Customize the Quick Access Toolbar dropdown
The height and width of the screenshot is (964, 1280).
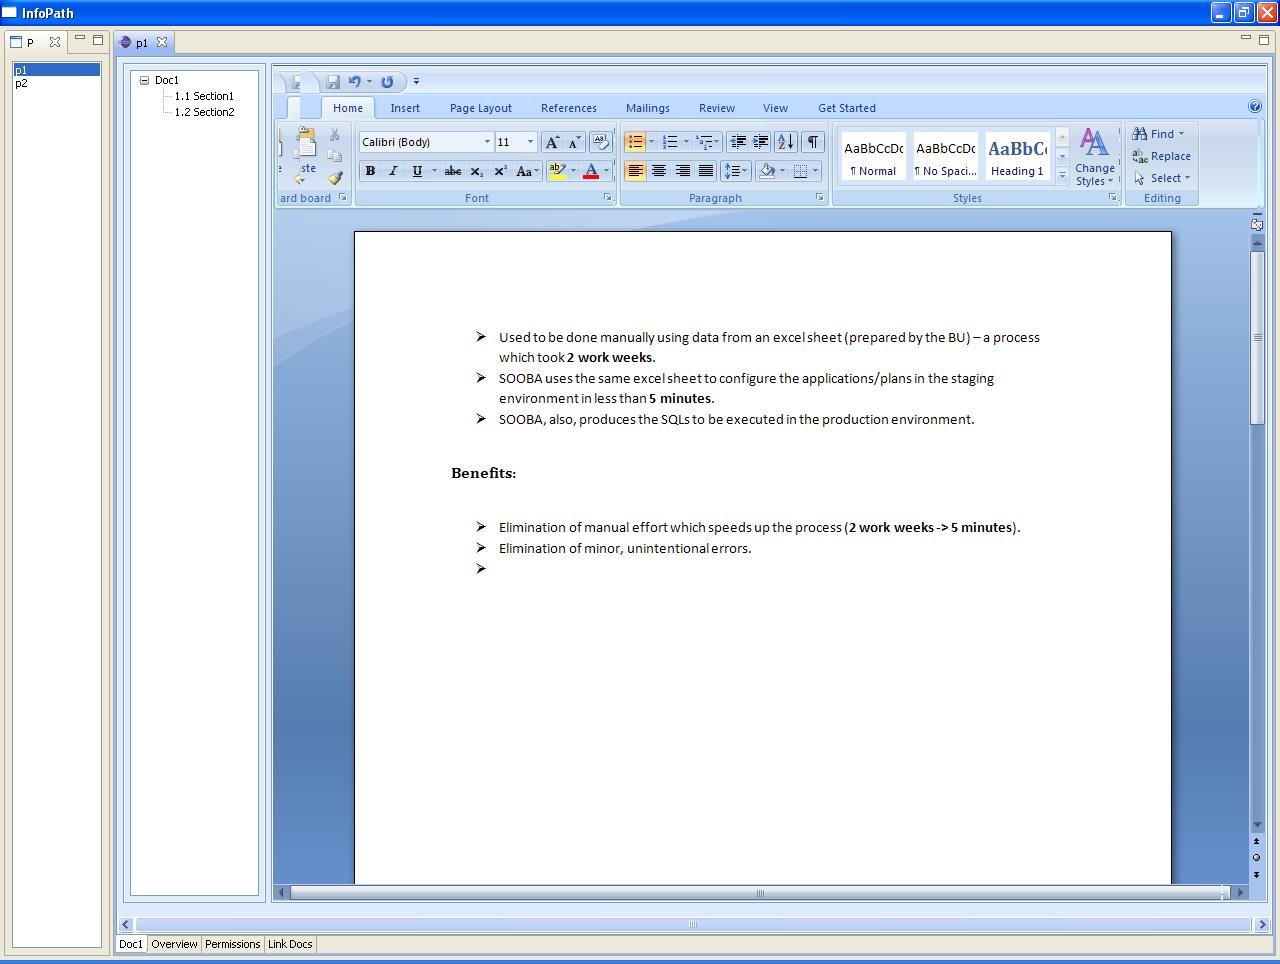coord(416,82)
